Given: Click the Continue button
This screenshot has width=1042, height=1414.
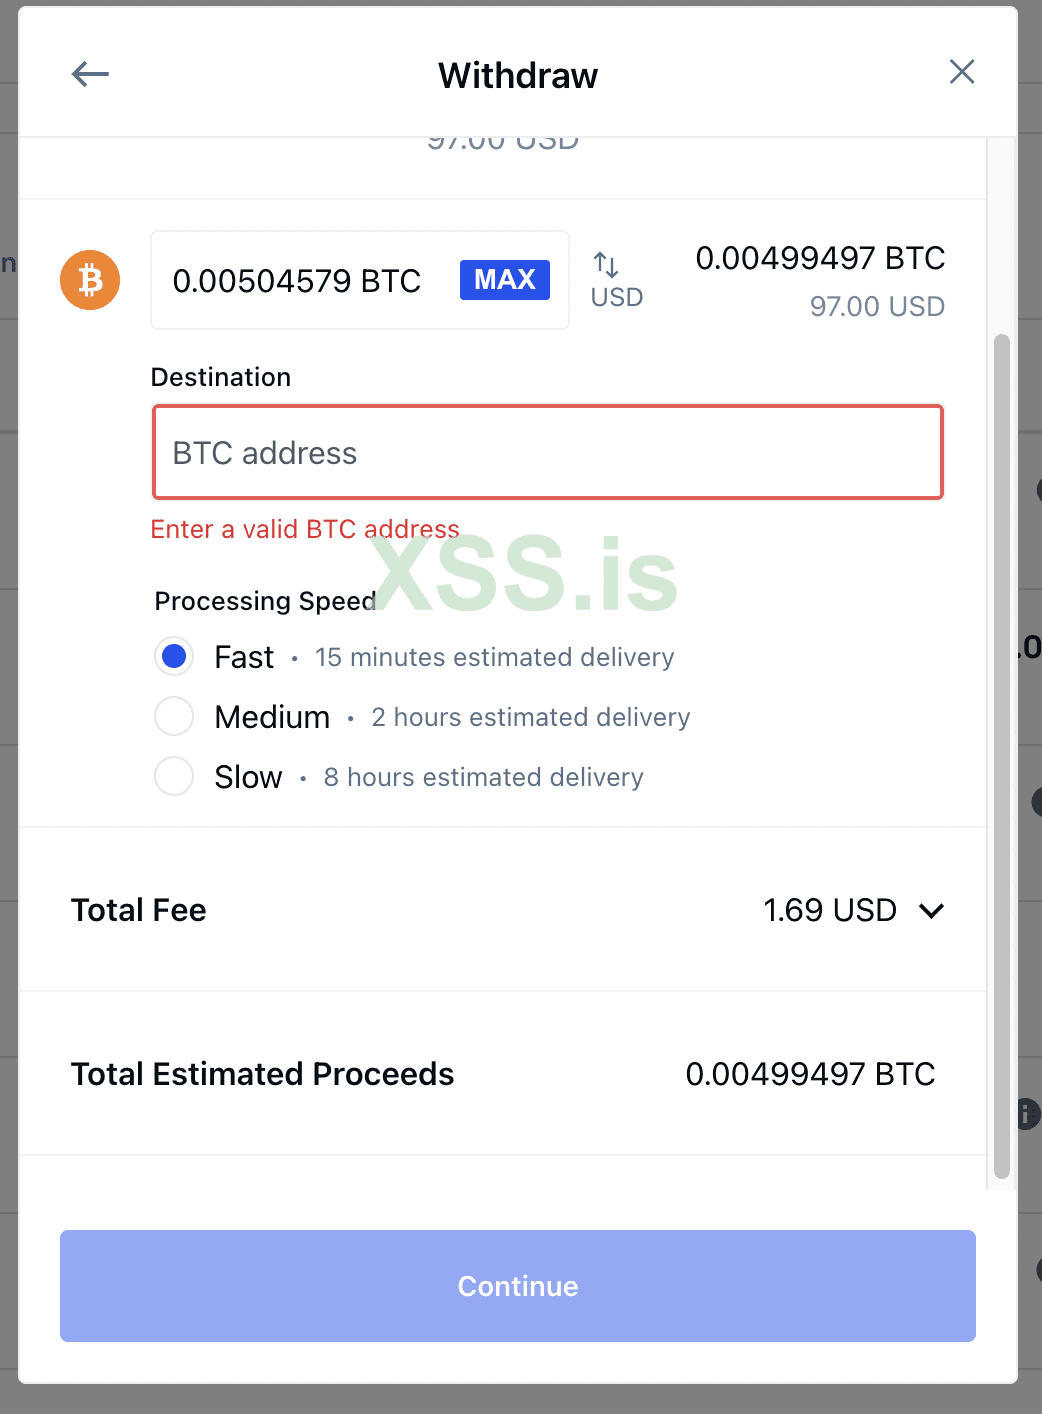Looking at the screenshot, I should tap(517, 1285).
